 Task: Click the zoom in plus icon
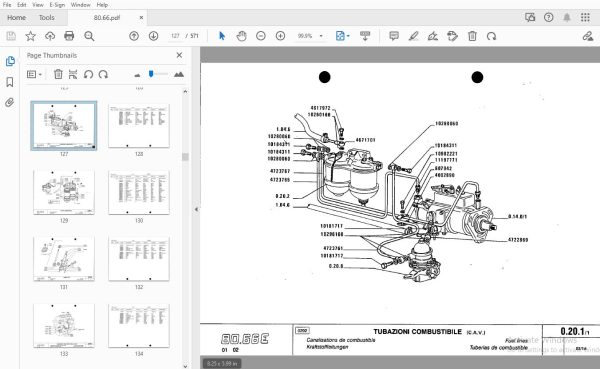pos(280,36)
